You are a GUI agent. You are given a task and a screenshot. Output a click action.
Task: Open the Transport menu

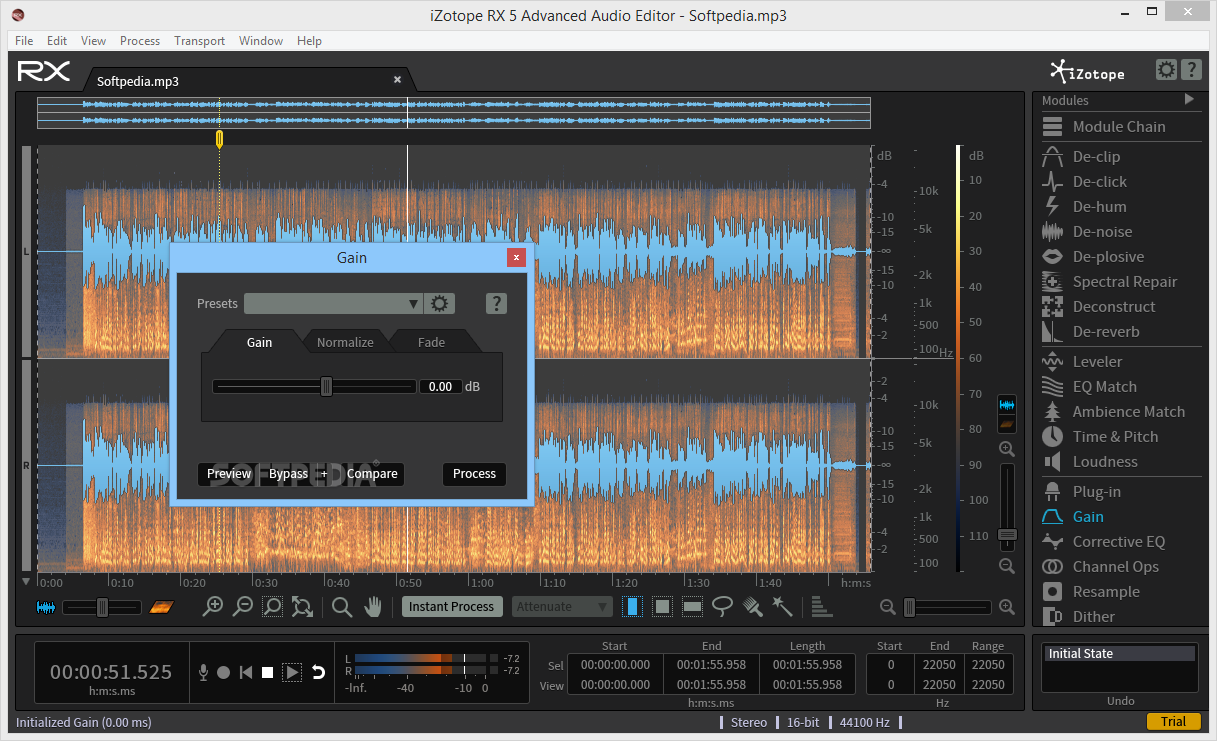coord(199,41)
